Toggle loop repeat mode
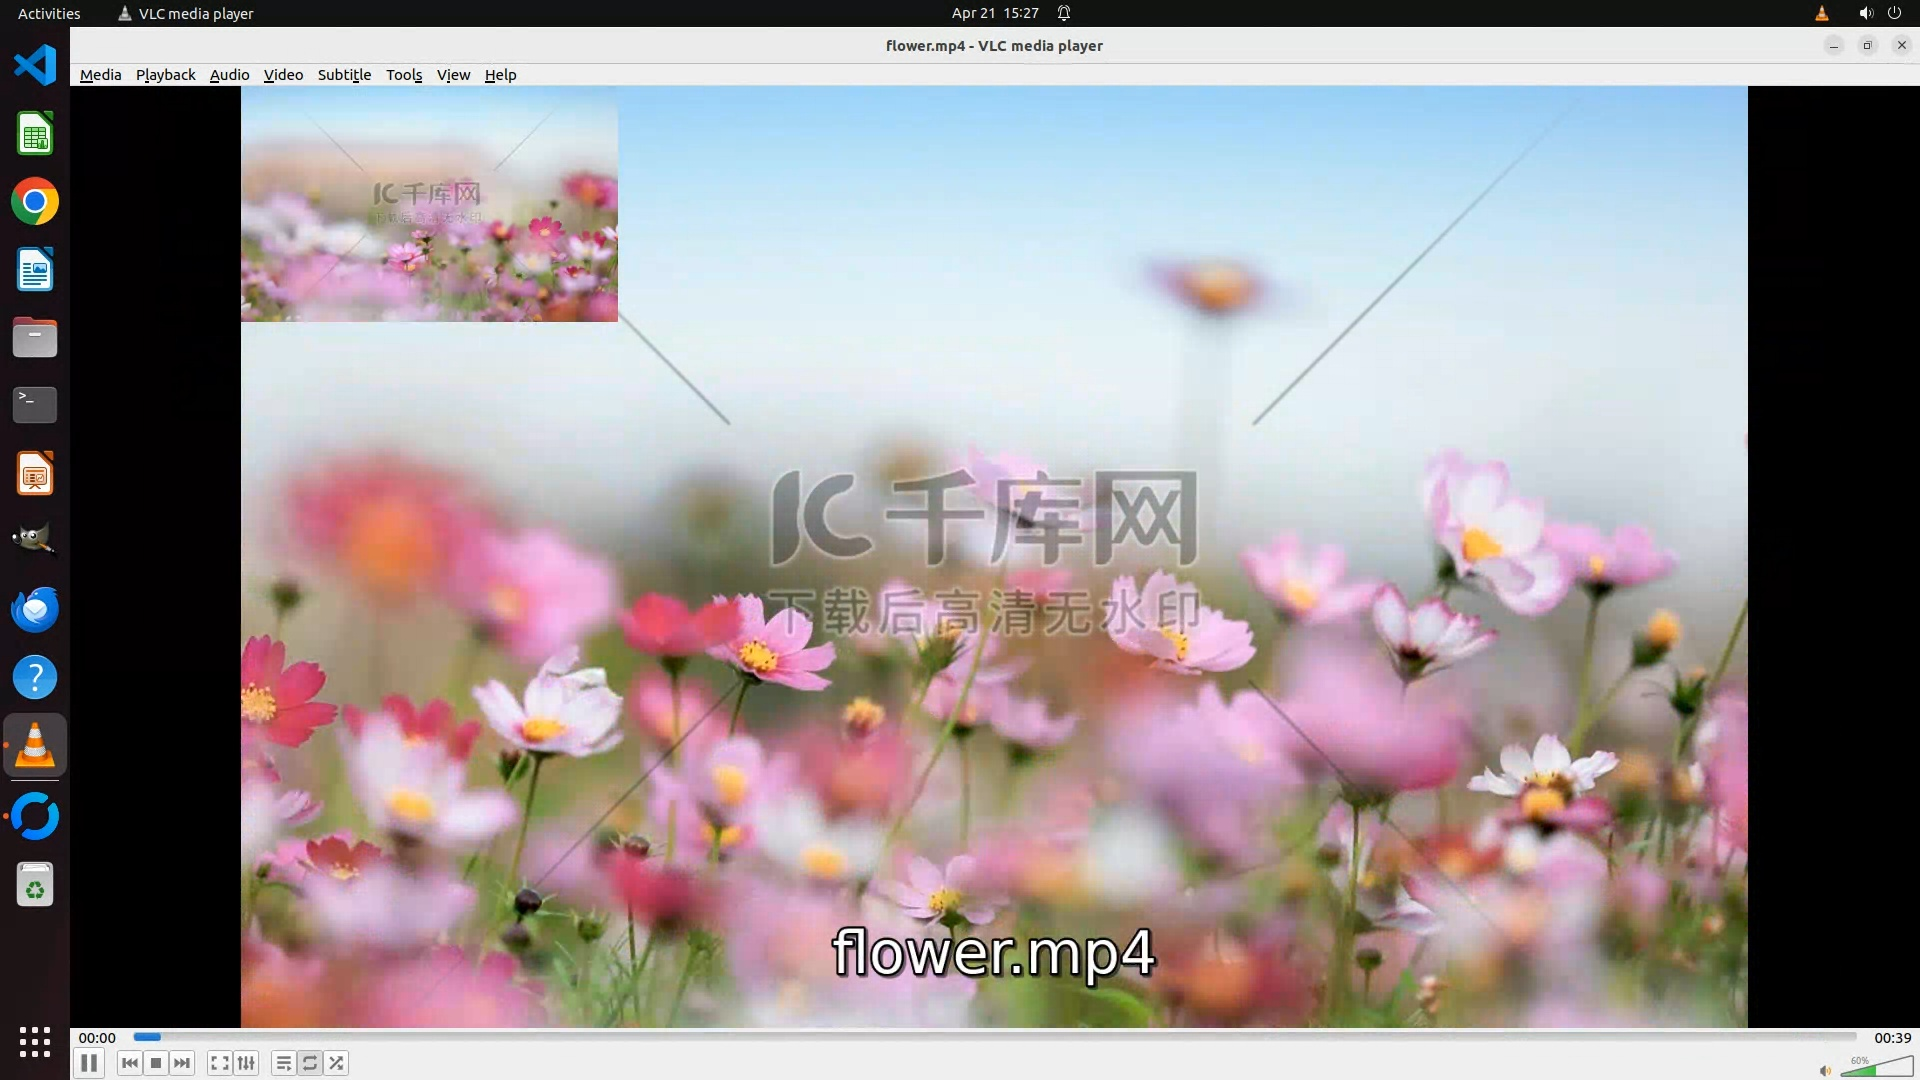This screenshot has height=1080, width=1920. tap(310, 1063)
